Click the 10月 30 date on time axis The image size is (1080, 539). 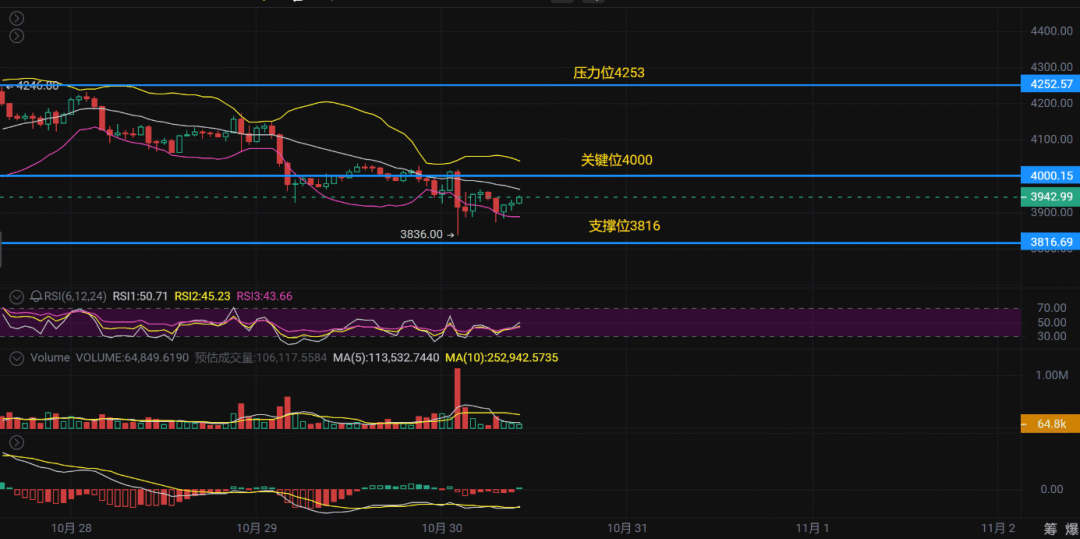coord(442,528)
